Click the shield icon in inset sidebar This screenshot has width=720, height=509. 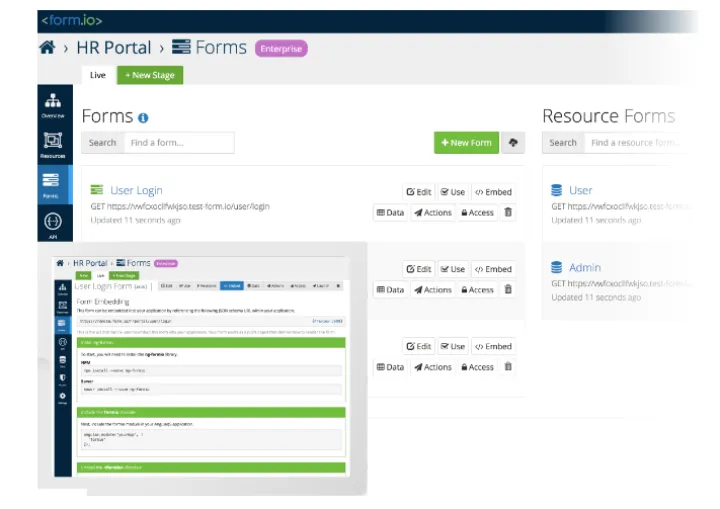point(62,379)
